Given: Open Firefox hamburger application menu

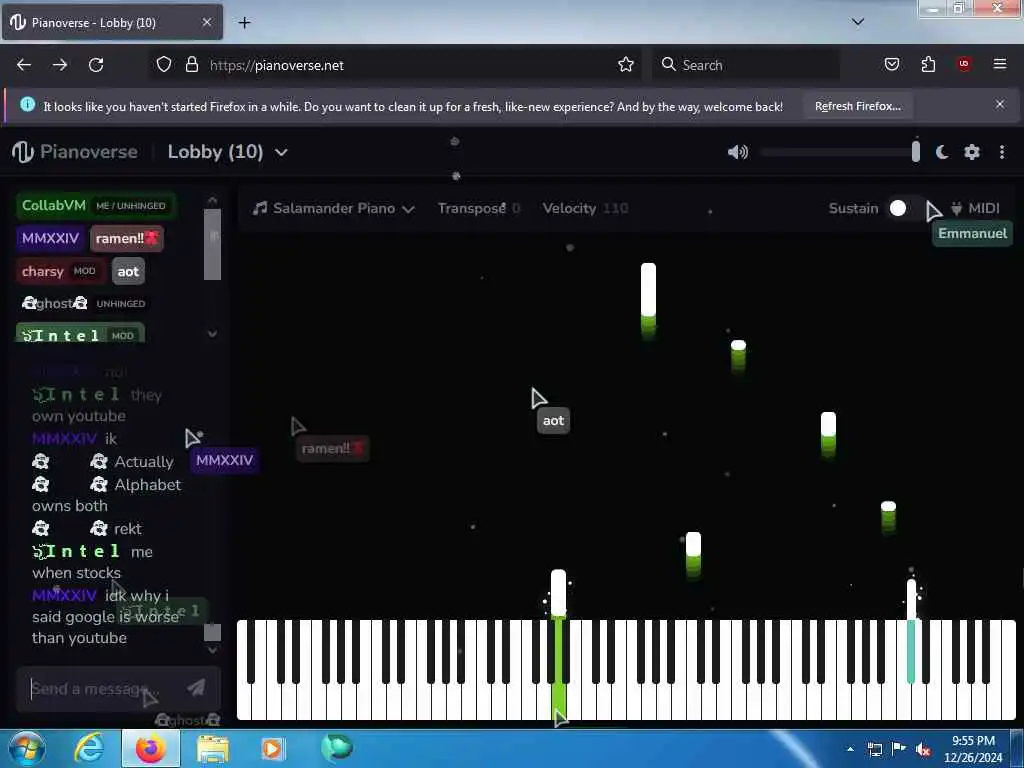Looking at the screenshot, I should (1000, 64).
